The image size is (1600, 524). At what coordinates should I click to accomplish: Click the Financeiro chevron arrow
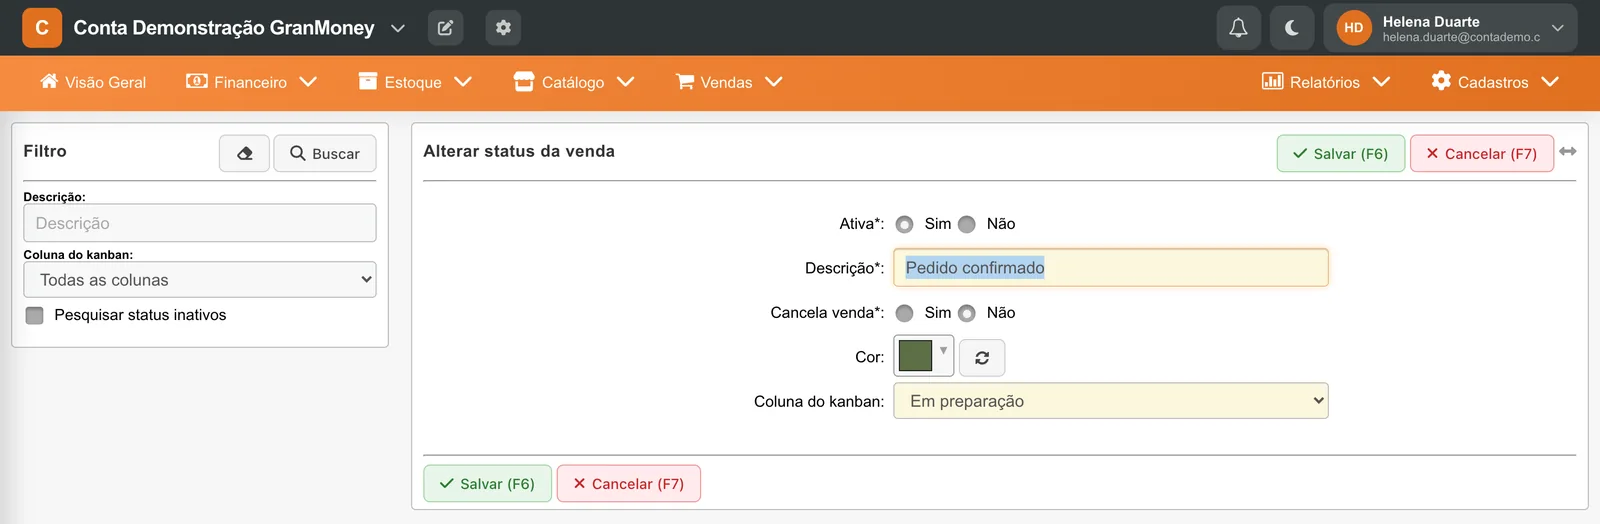[308, 82]
